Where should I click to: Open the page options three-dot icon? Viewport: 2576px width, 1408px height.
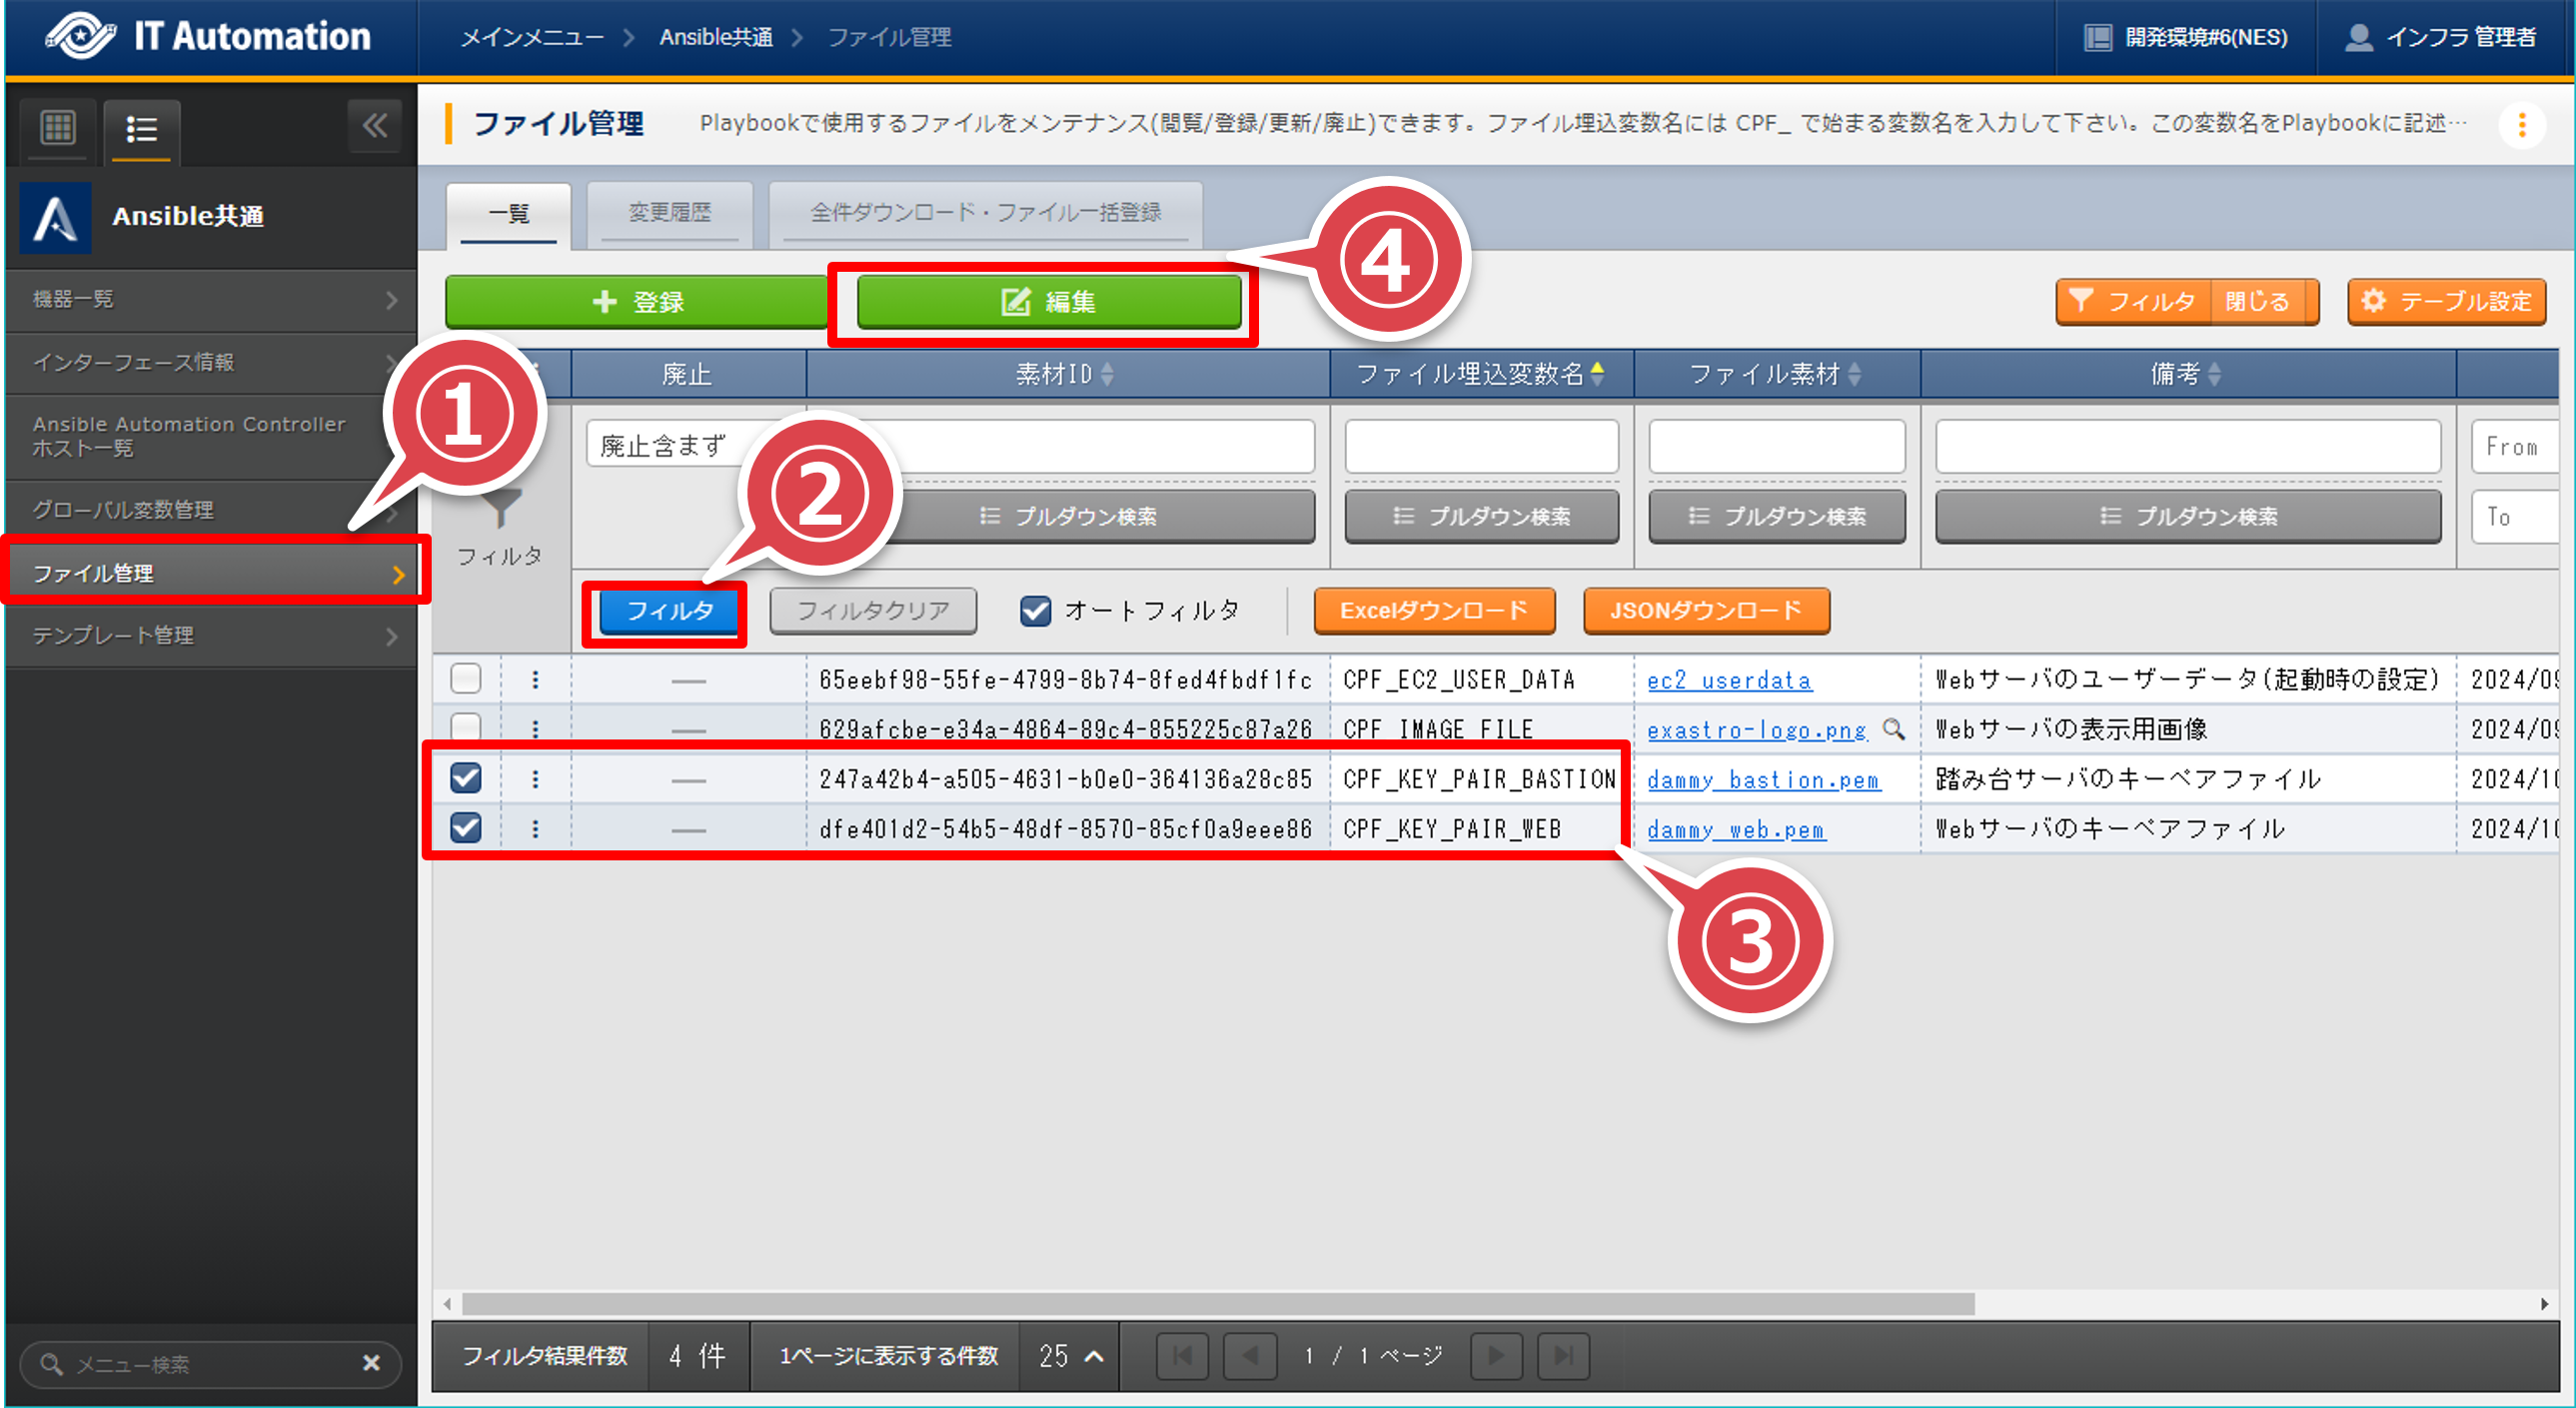pyautogui.click(x=2522, y=125)
